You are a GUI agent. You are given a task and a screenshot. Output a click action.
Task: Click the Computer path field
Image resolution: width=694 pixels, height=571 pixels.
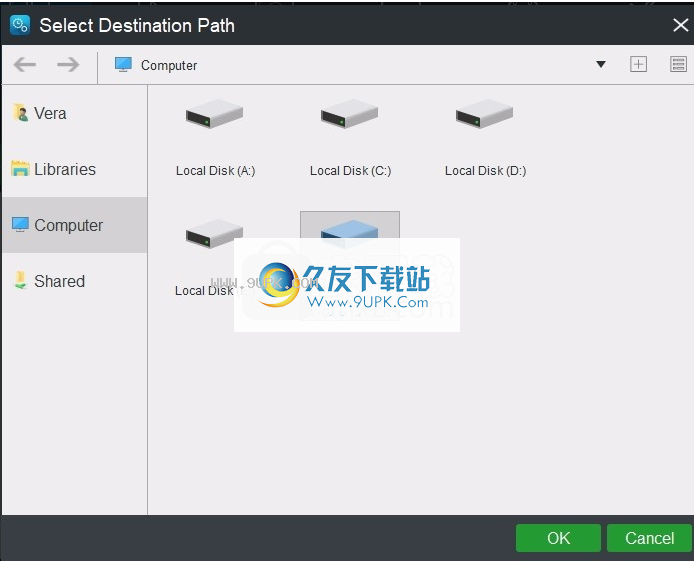[354, 65]
